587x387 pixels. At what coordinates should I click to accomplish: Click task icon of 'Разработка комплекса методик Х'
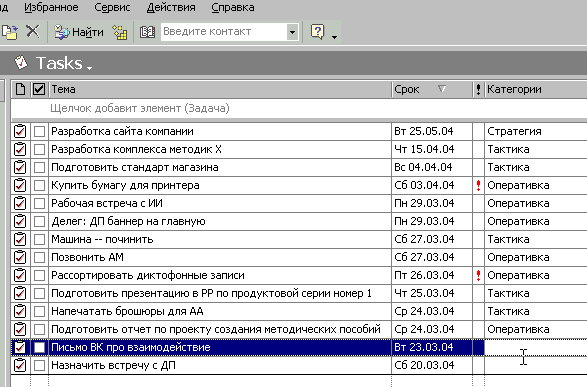tap(20, 149)
